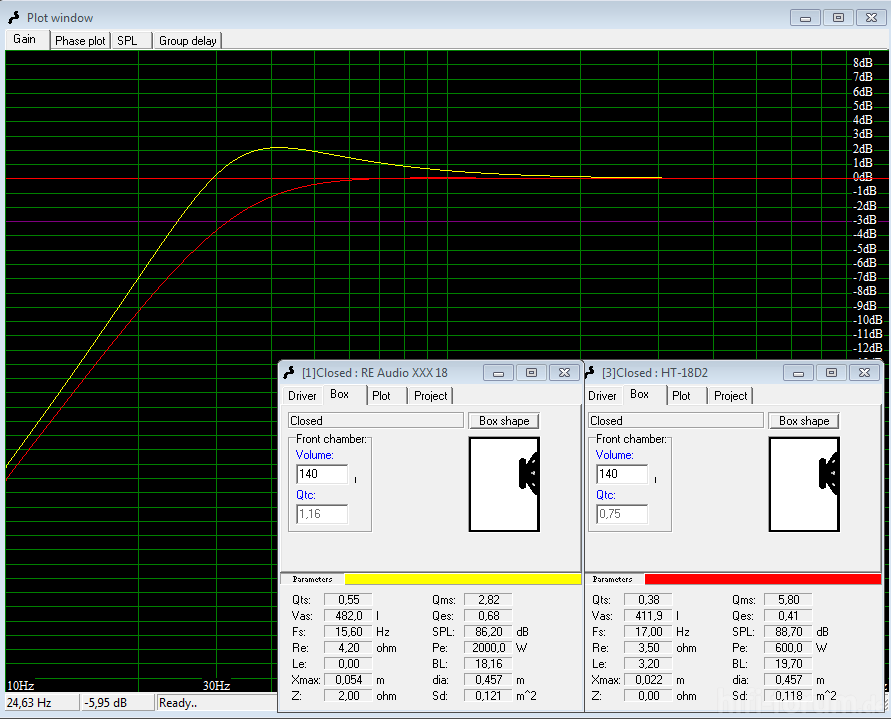Viewport: 891px width, 719px height.
Task: Maximize the Plot window
Action: (x=838, y=17)
